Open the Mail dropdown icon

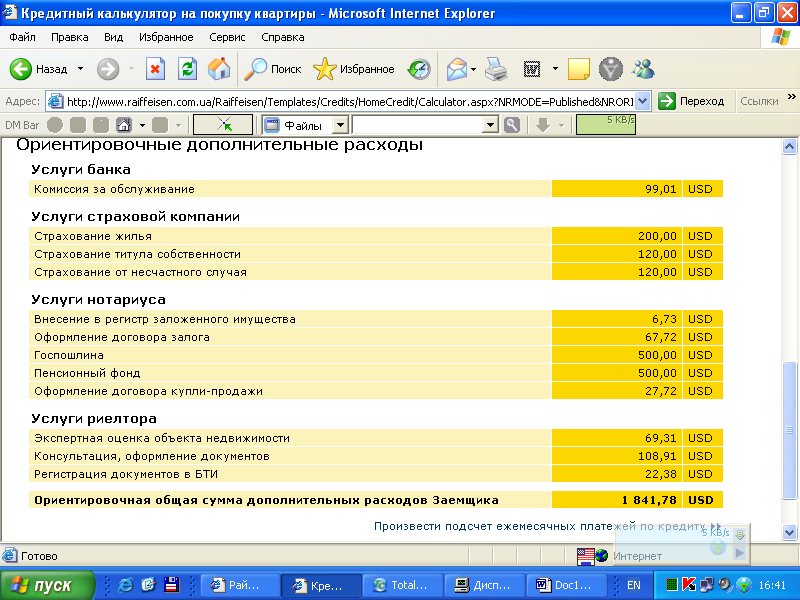pyautogui.click(x=460, y=69)
